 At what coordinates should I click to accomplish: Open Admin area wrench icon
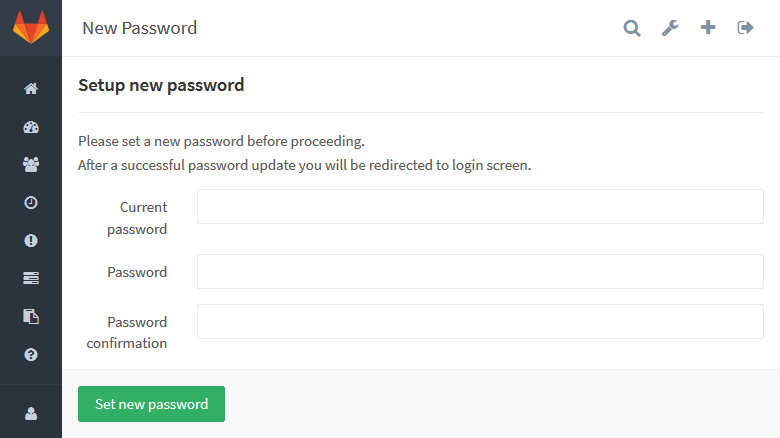tap(670, 28)
